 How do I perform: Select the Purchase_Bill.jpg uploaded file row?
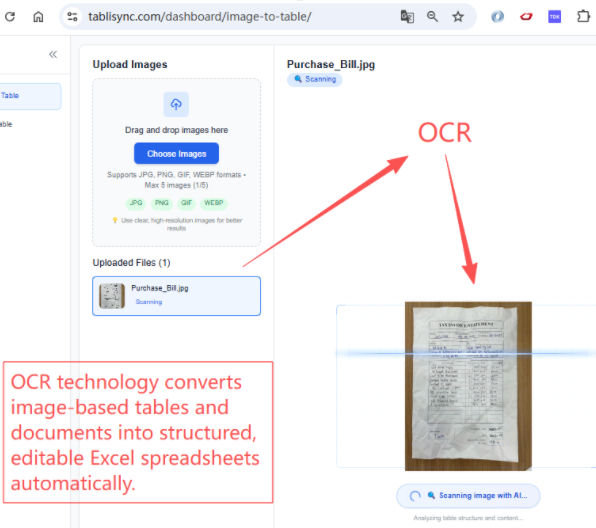coord(176,296)
